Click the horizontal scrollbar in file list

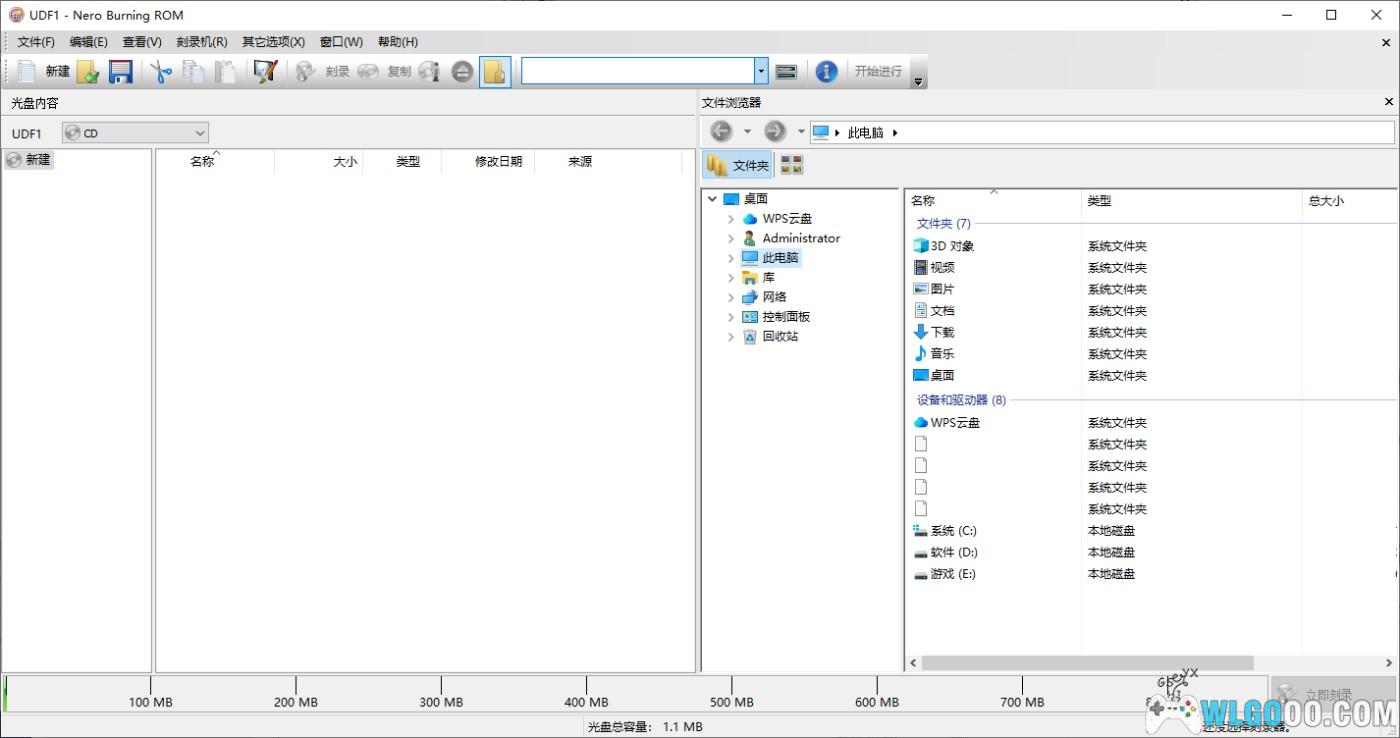click(1087, 663)
